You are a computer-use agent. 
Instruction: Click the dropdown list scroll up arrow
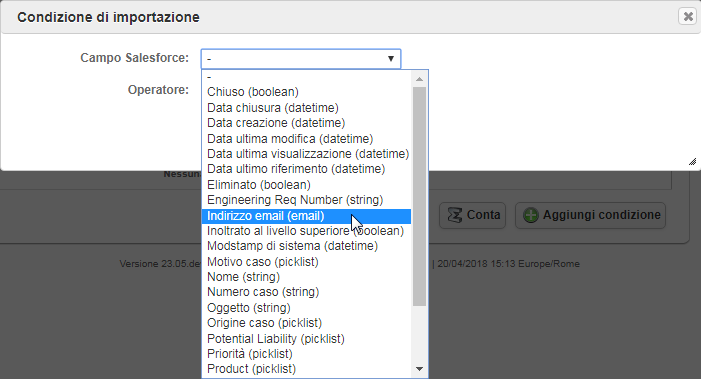point(419,79)
